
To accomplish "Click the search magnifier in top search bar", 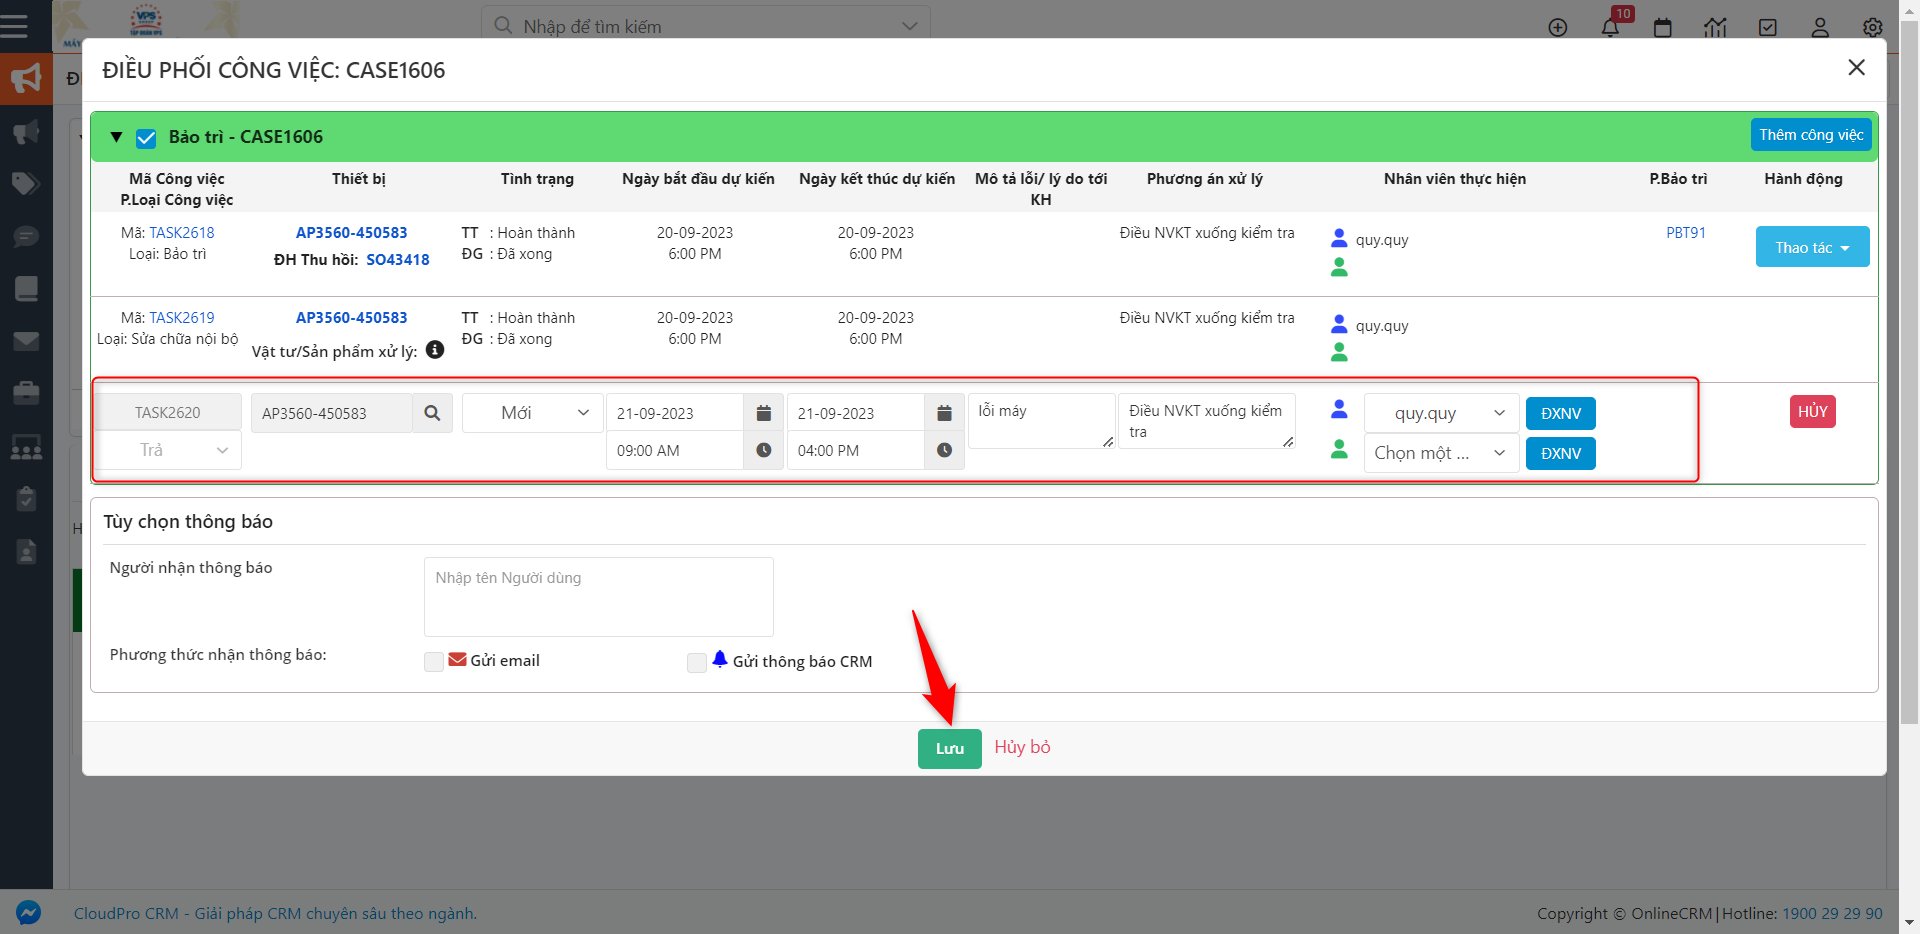I will pyautogui.click(x=503, y=25).
